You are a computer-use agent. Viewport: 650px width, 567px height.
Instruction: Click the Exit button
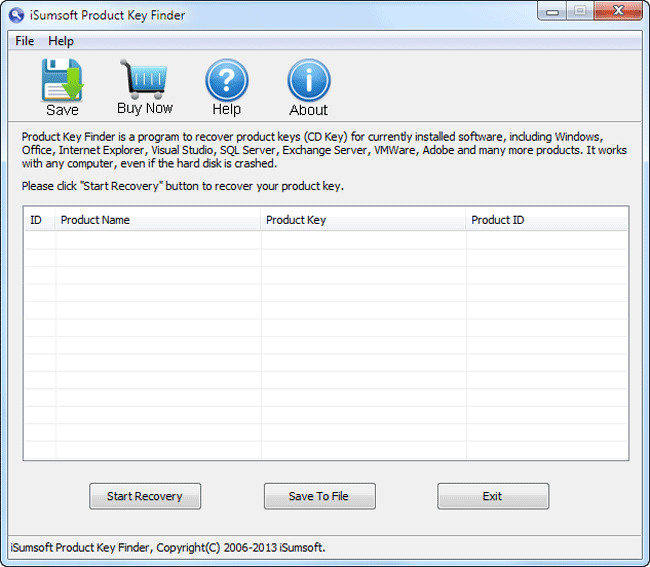tap(493, 496)
